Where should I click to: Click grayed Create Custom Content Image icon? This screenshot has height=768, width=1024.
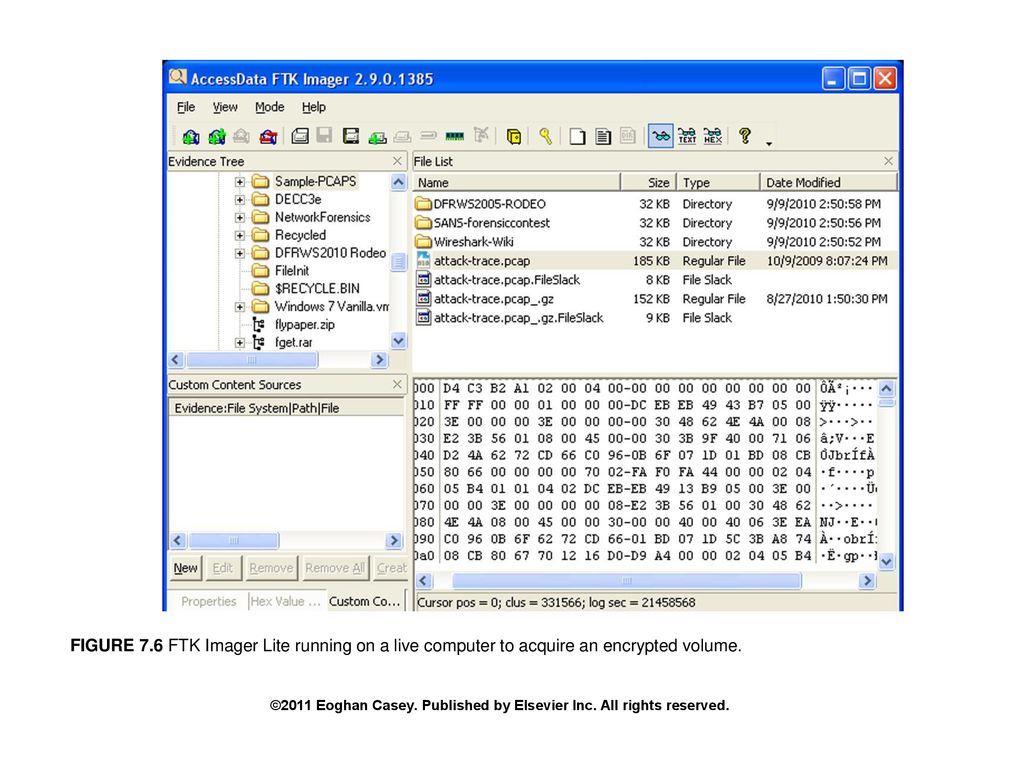[402, 137]
